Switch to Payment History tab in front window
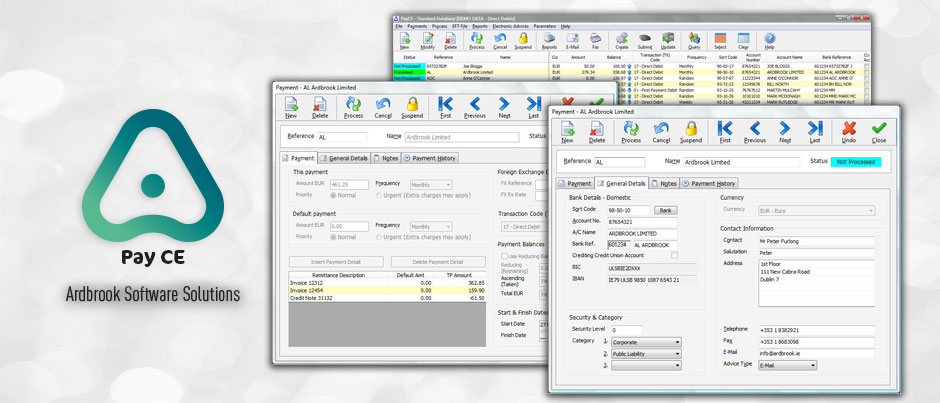Image resolution: width=940 pixels, height=403 pixels. click(709, 184)
